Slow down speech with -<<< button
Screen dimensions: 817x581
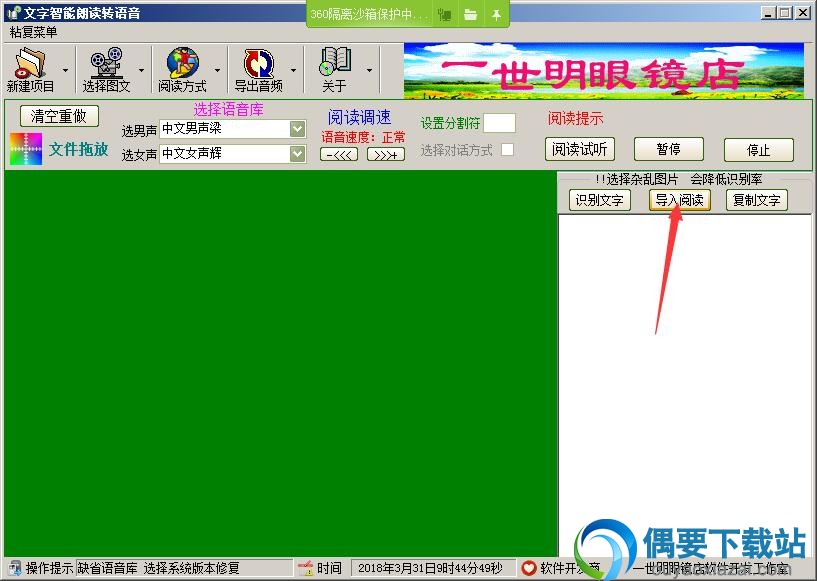point(339,155)
